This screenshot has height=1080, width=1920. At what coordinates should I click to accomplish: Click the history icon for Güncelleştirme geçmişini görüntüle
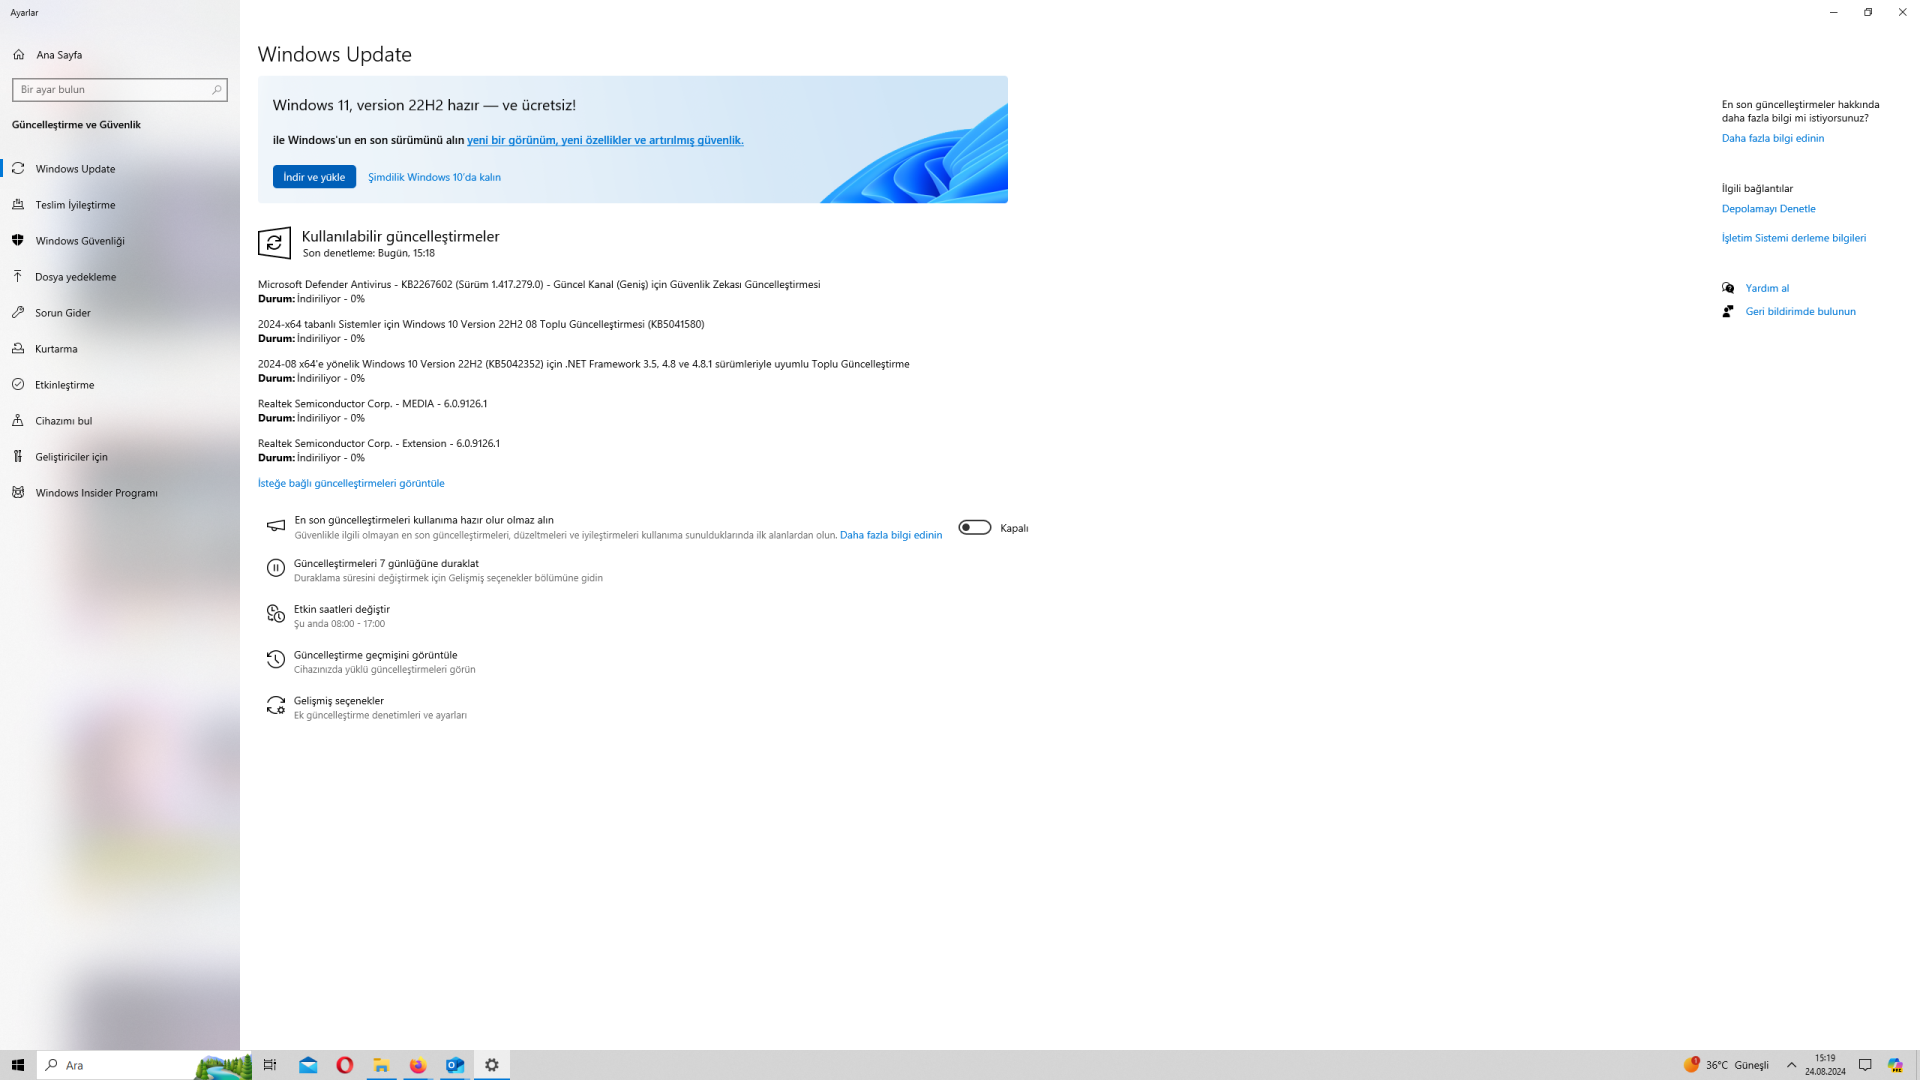276,660
